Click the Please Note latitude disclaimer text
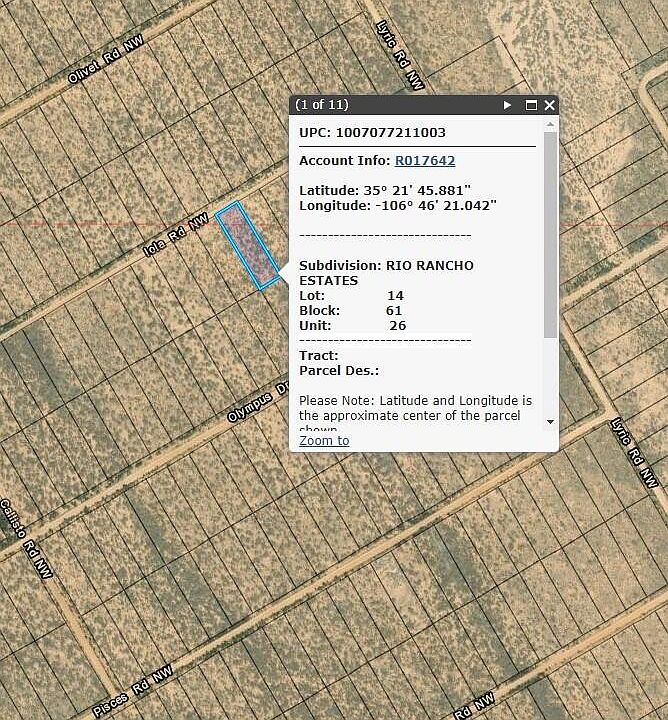The height and width of the screenshot is (720, 668). pyautogui.click(x=415, y=415)
